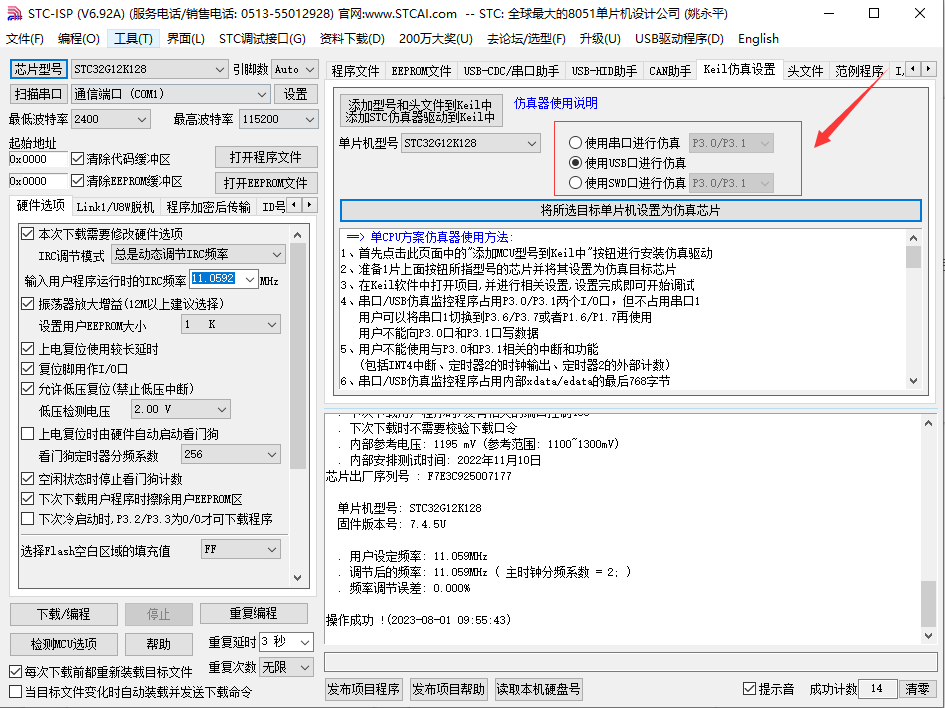The width and height of the screenshot is (945, 708).
Task: Click emulator instructions scroll down arrow
Action: pos(914,381)
